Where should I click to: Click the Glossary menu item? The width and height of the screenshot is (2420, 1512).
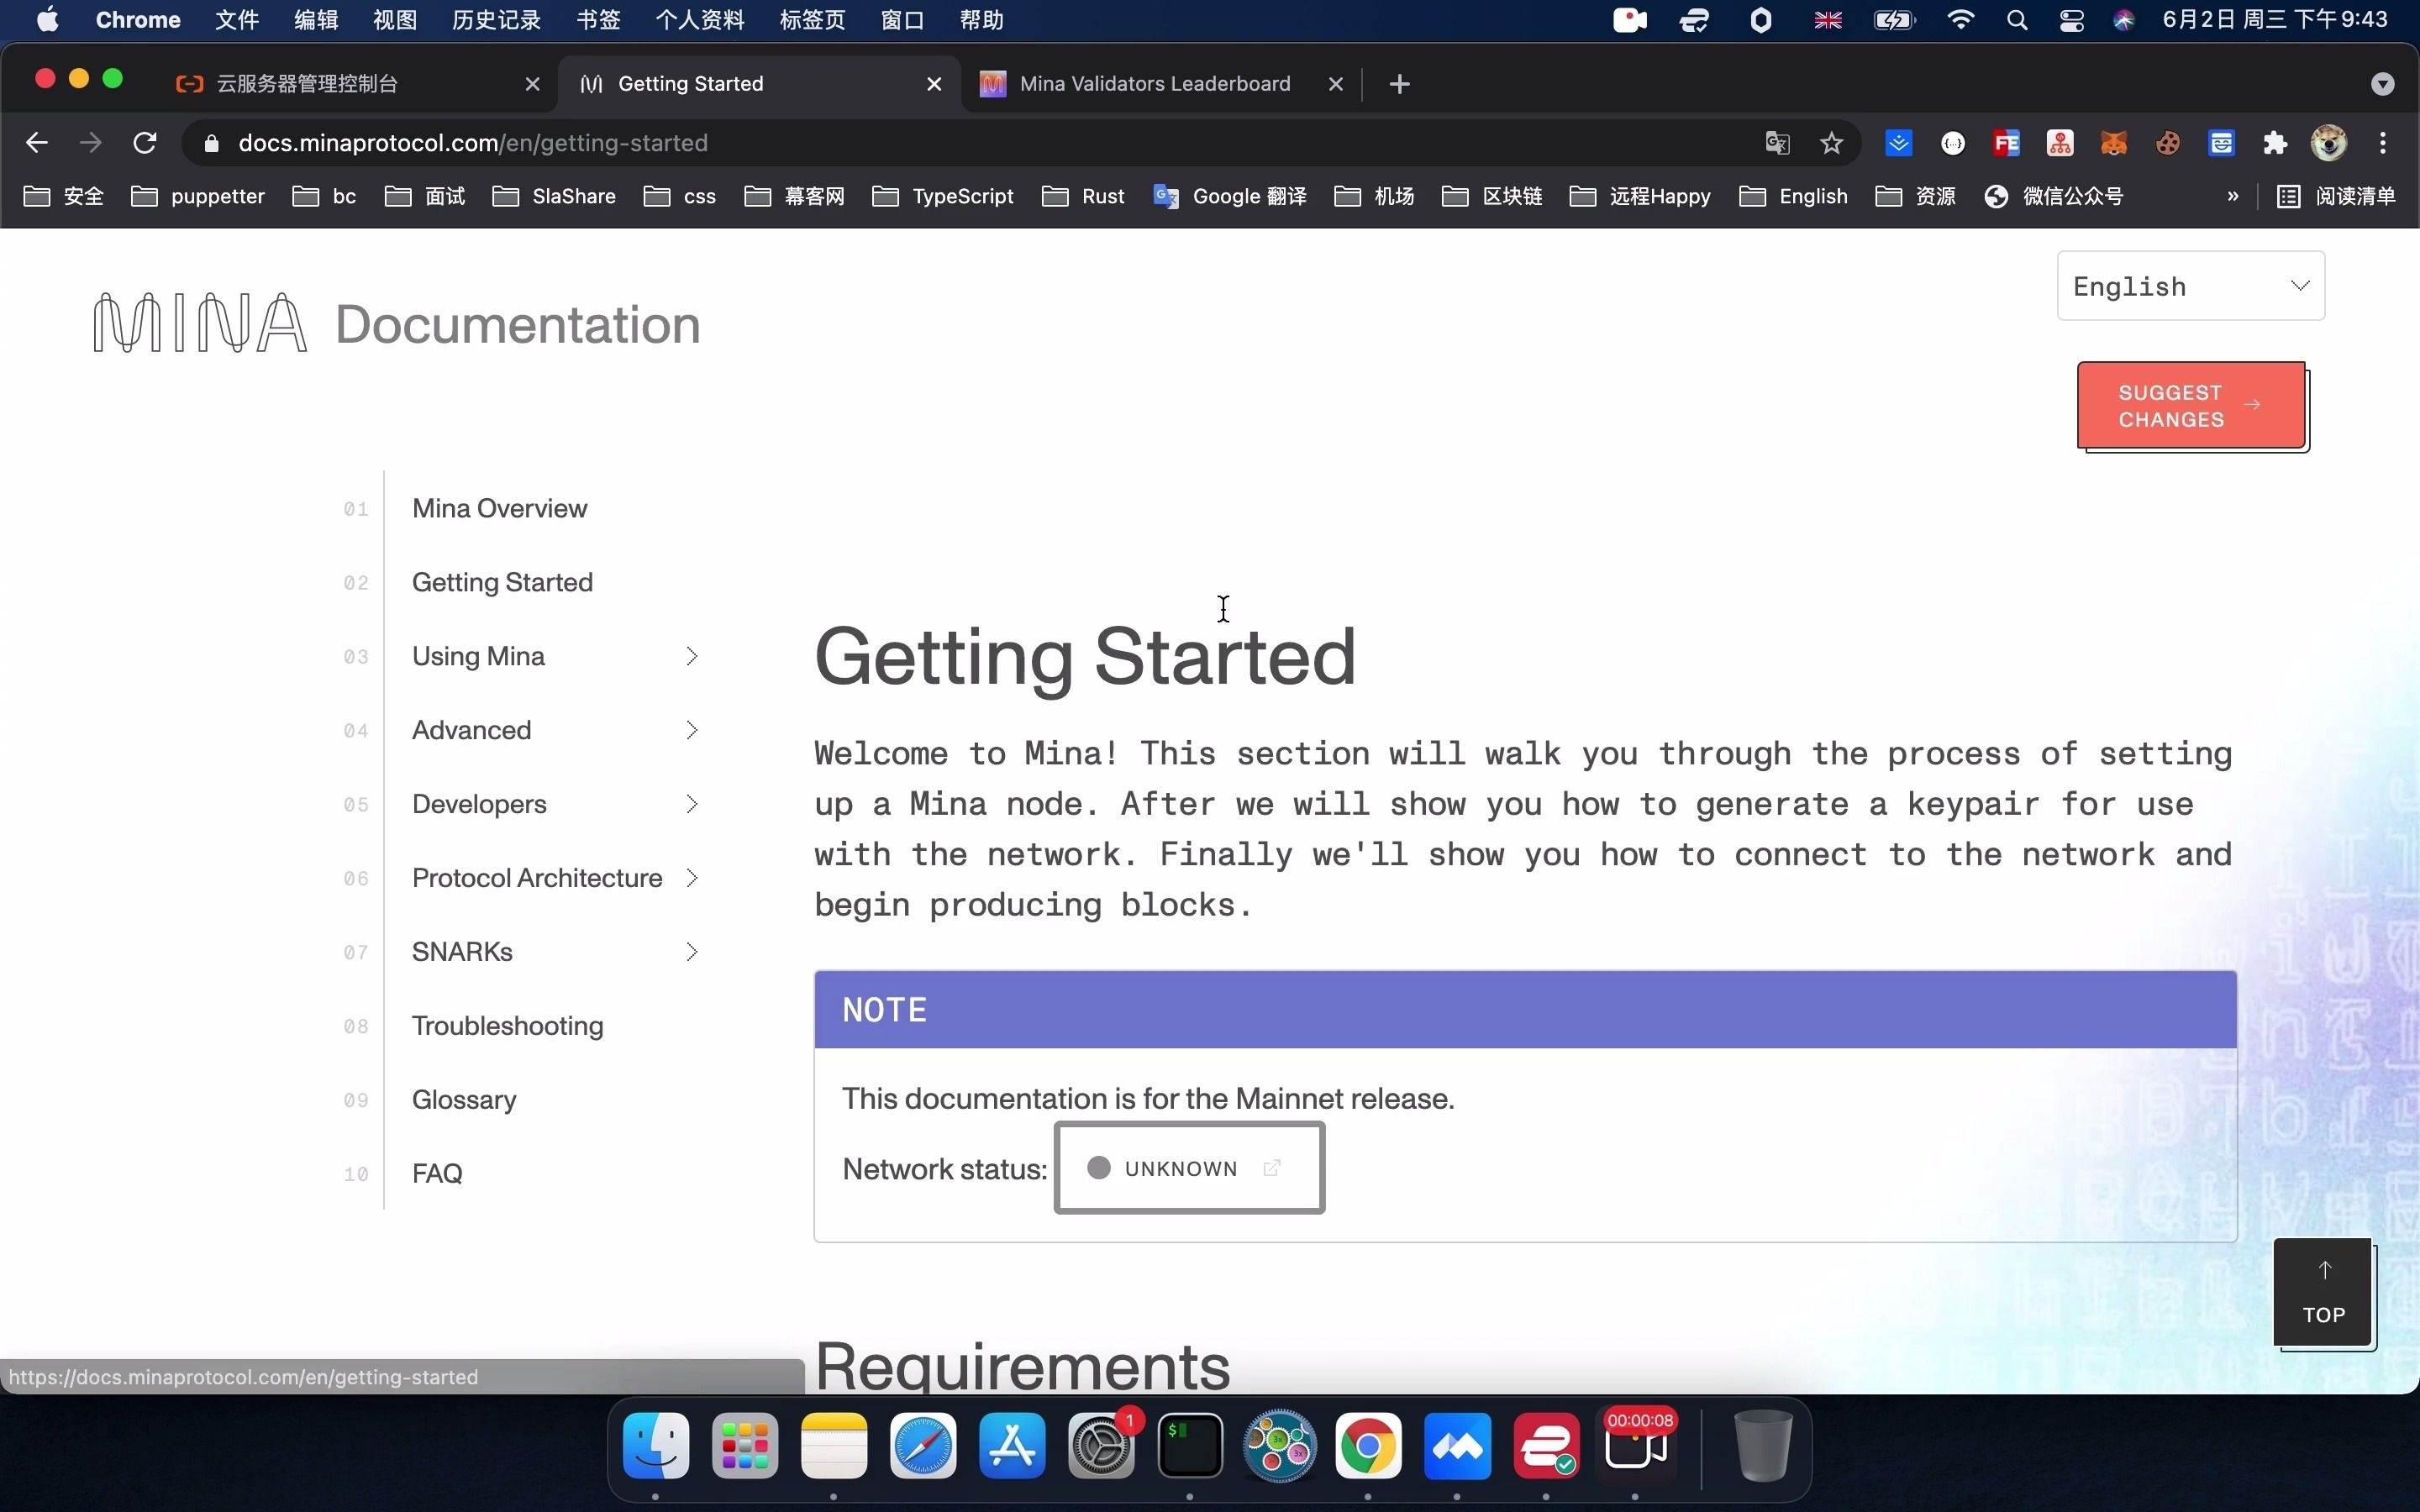tap(466, 1097)
